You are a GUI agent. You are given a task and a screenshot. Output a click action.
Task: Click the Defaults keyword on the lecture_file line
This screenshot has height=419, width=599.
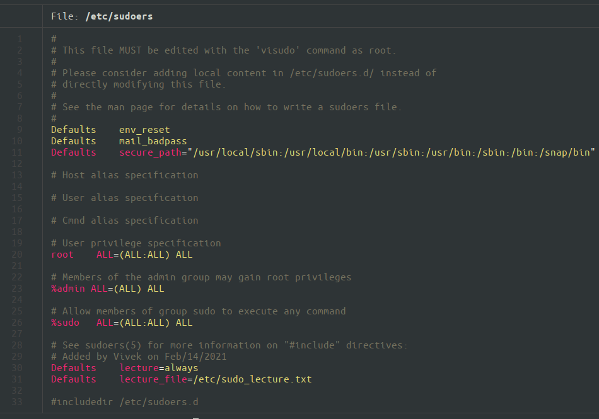[74, 379]
